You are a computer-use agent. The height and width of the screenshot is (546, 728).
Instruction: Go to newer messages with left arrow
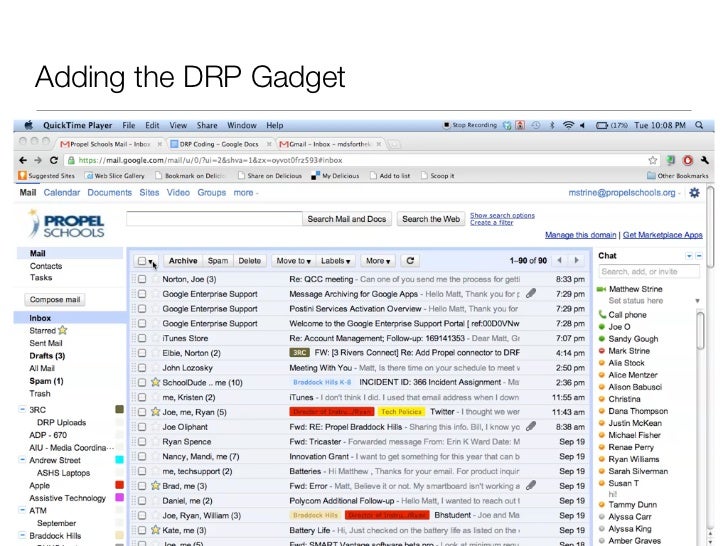pos(559,260)
